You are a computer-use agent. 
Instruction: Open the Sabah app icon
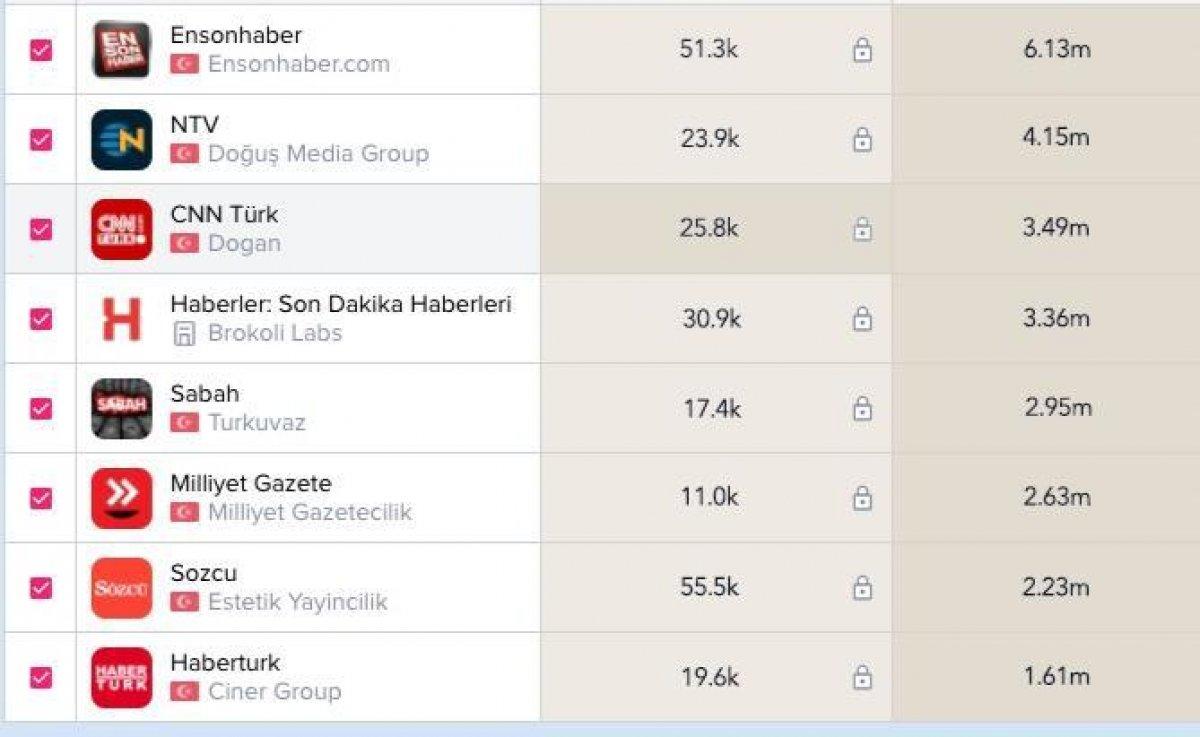pyautogui.click(x=121, y=408)
